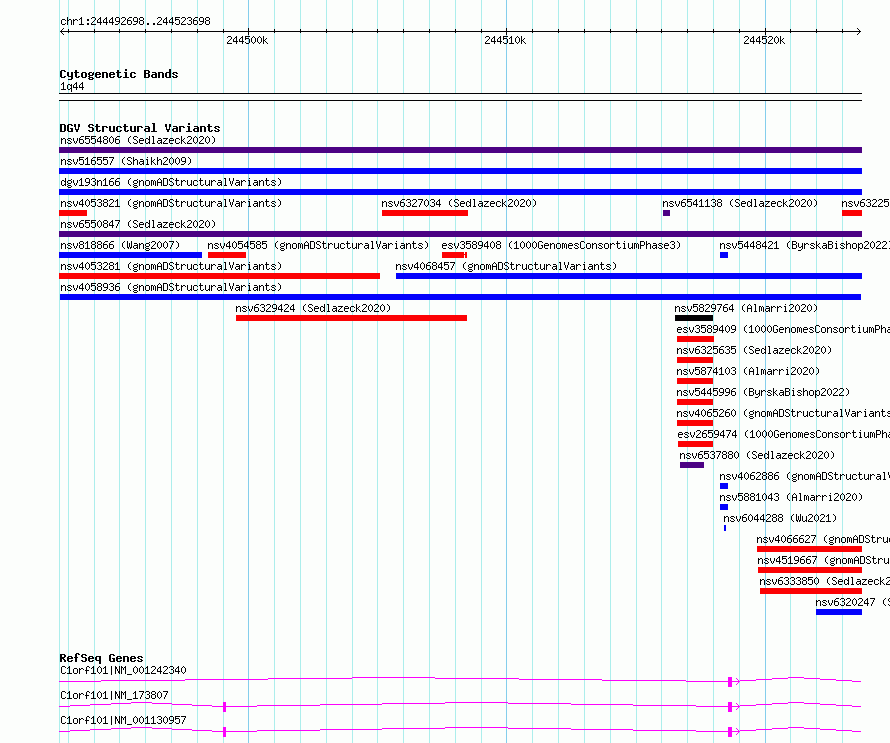Click nsv6325635 (Sedlazeck2020) label
890x743 pixels.
pos(754,350)
